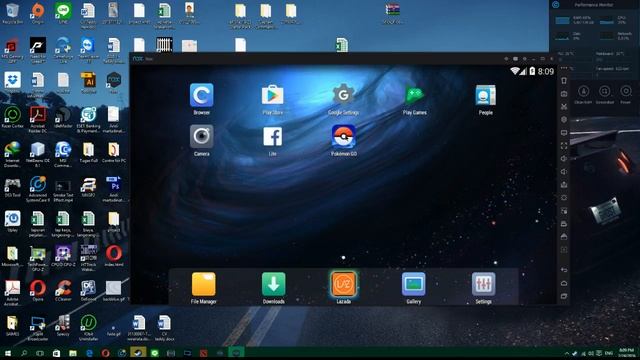Show hidden system tray icons
The width and height of the screenshot is (640, 360).
(x=567, y=353)
